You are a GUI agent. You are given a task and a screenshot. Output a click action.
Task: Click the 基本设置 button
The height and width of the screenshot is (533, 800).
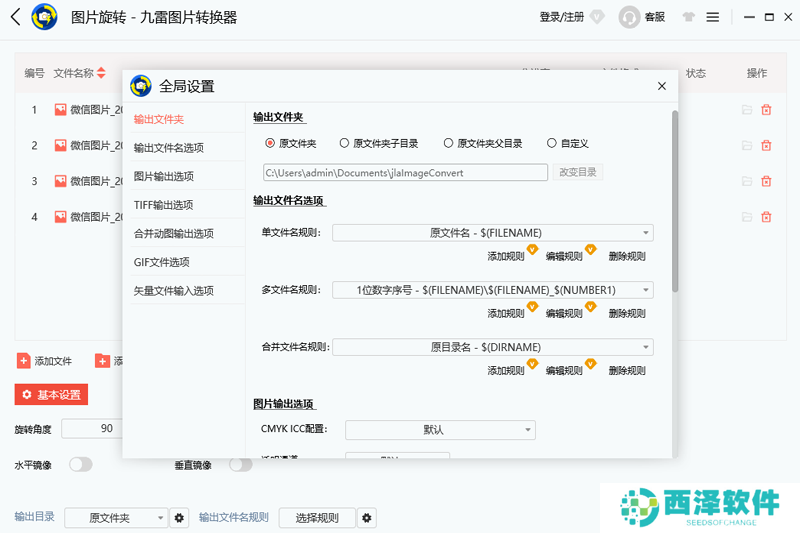(x=51, y=395)
